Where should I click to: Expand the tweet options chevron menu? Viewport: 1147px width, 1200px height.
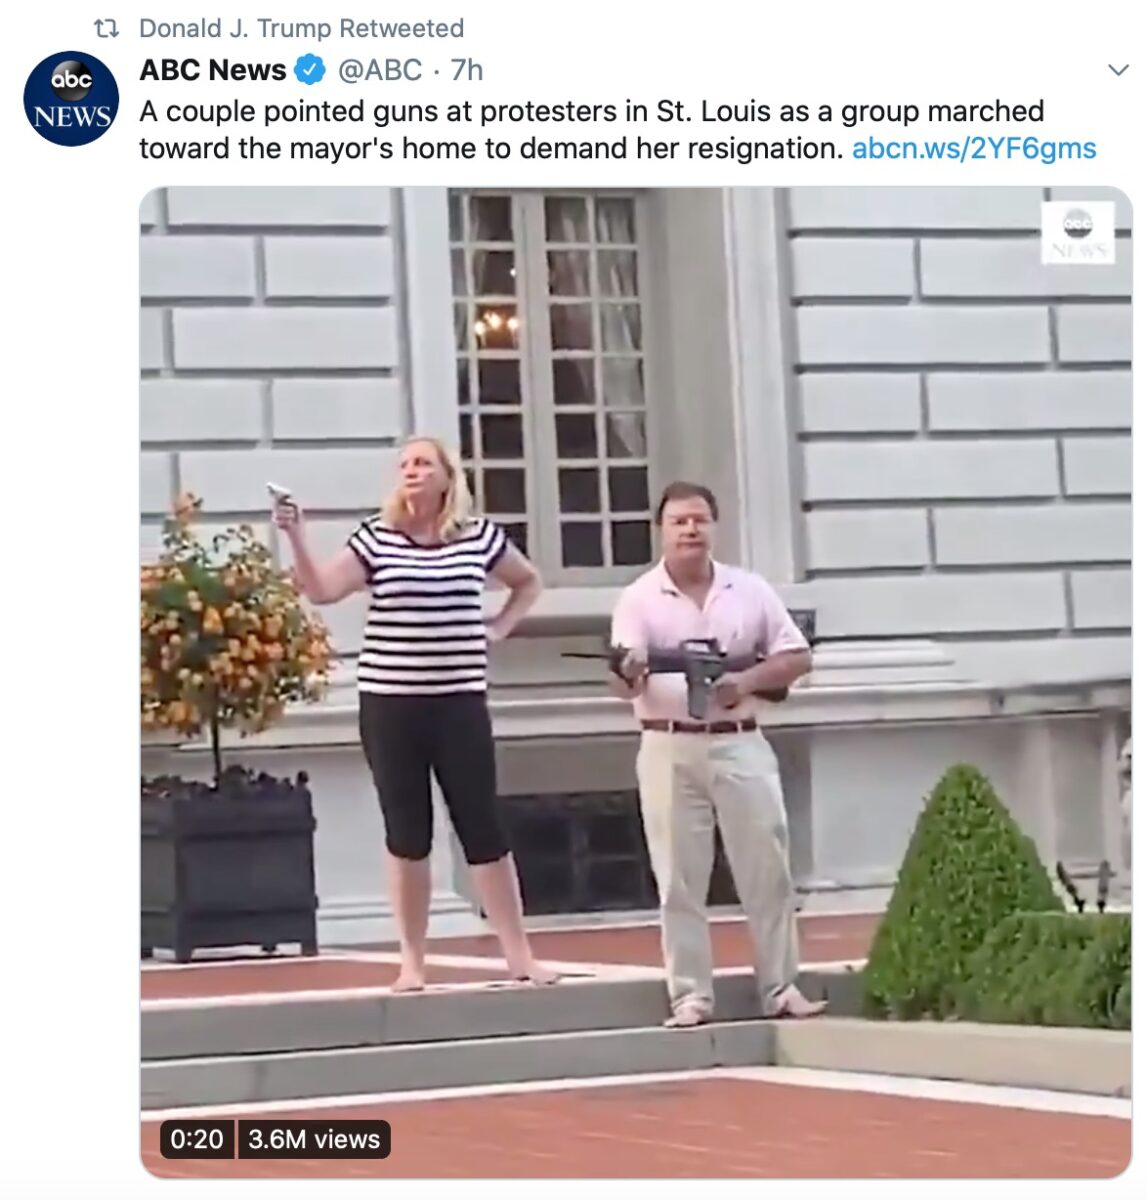point(1117,71)
